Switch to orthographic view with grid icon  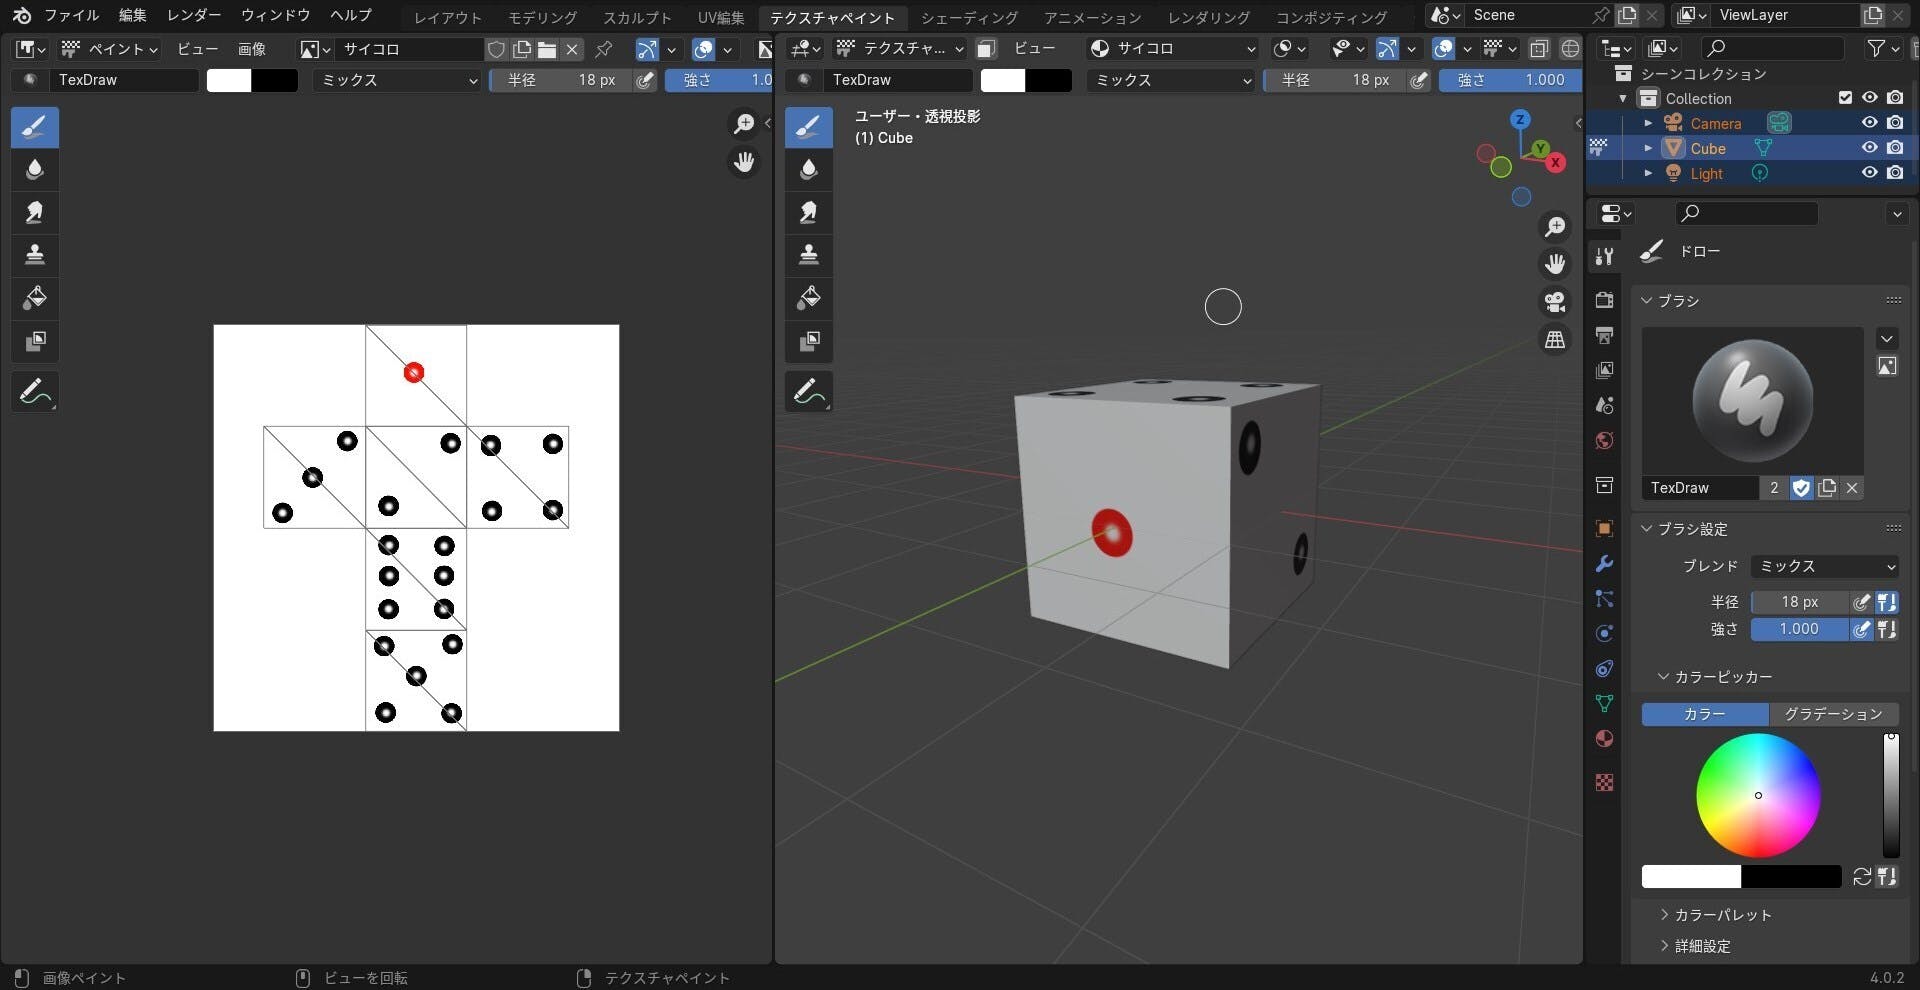(1554, 340)
